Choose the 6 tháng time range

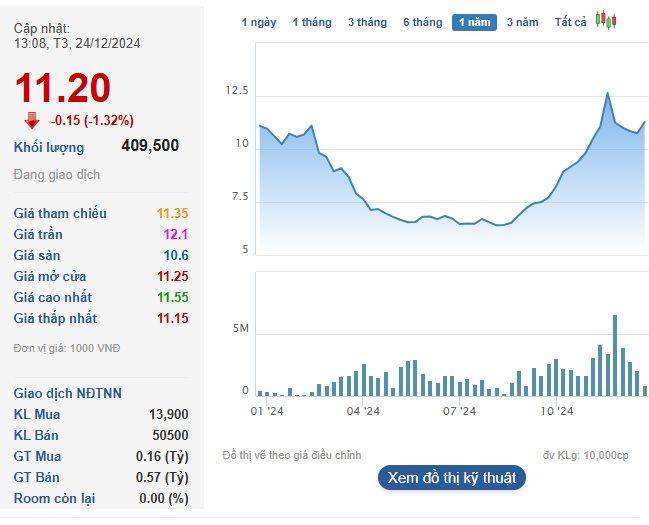click(422, 22)
